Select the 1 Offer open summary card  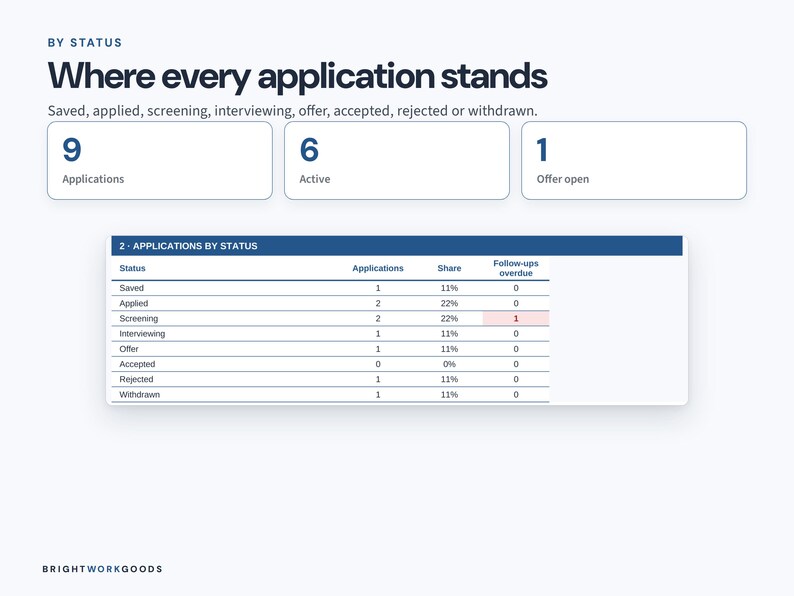tap(633, 161)
